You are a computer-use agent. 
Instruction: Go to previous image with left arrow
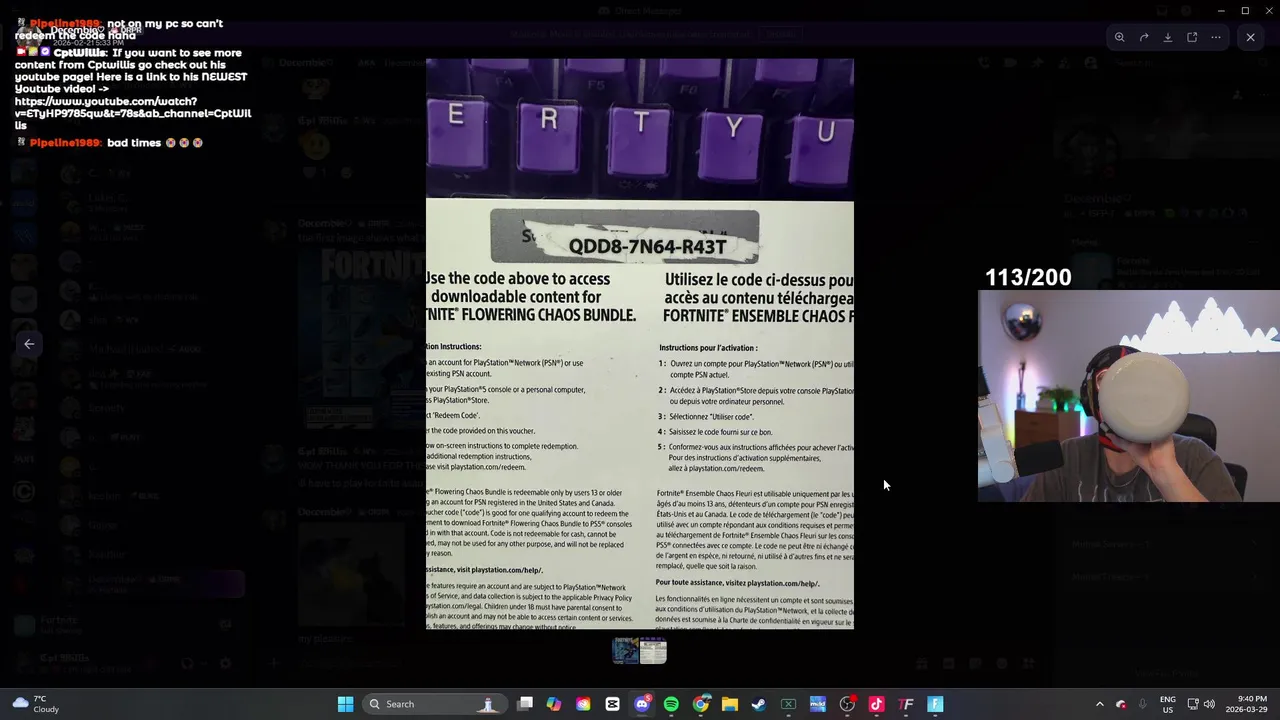[29, 343]
